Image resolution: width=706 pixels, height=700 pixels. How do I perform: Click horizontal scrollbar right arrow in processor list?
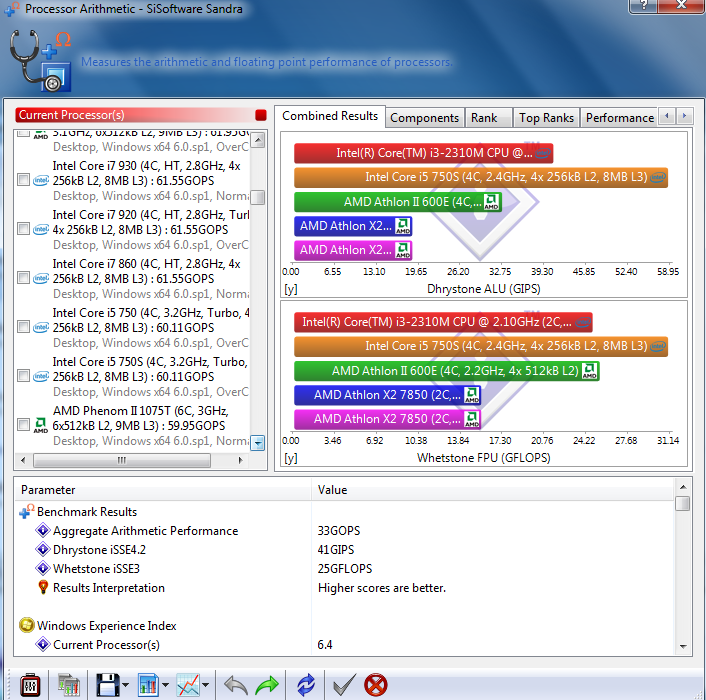pyautogui.click(x=240, y=460)
